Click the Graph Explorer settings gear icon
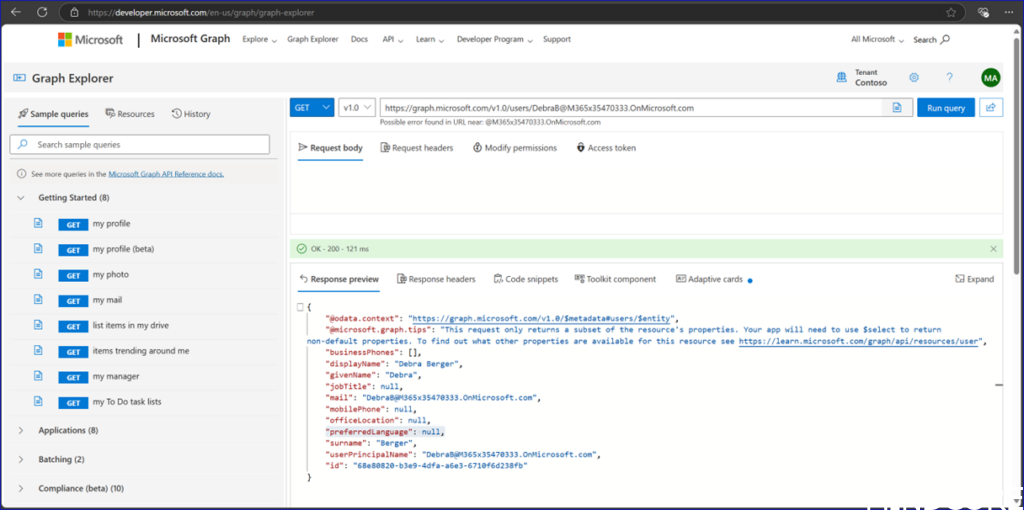The image size is (1024, 510). [913, 78]
